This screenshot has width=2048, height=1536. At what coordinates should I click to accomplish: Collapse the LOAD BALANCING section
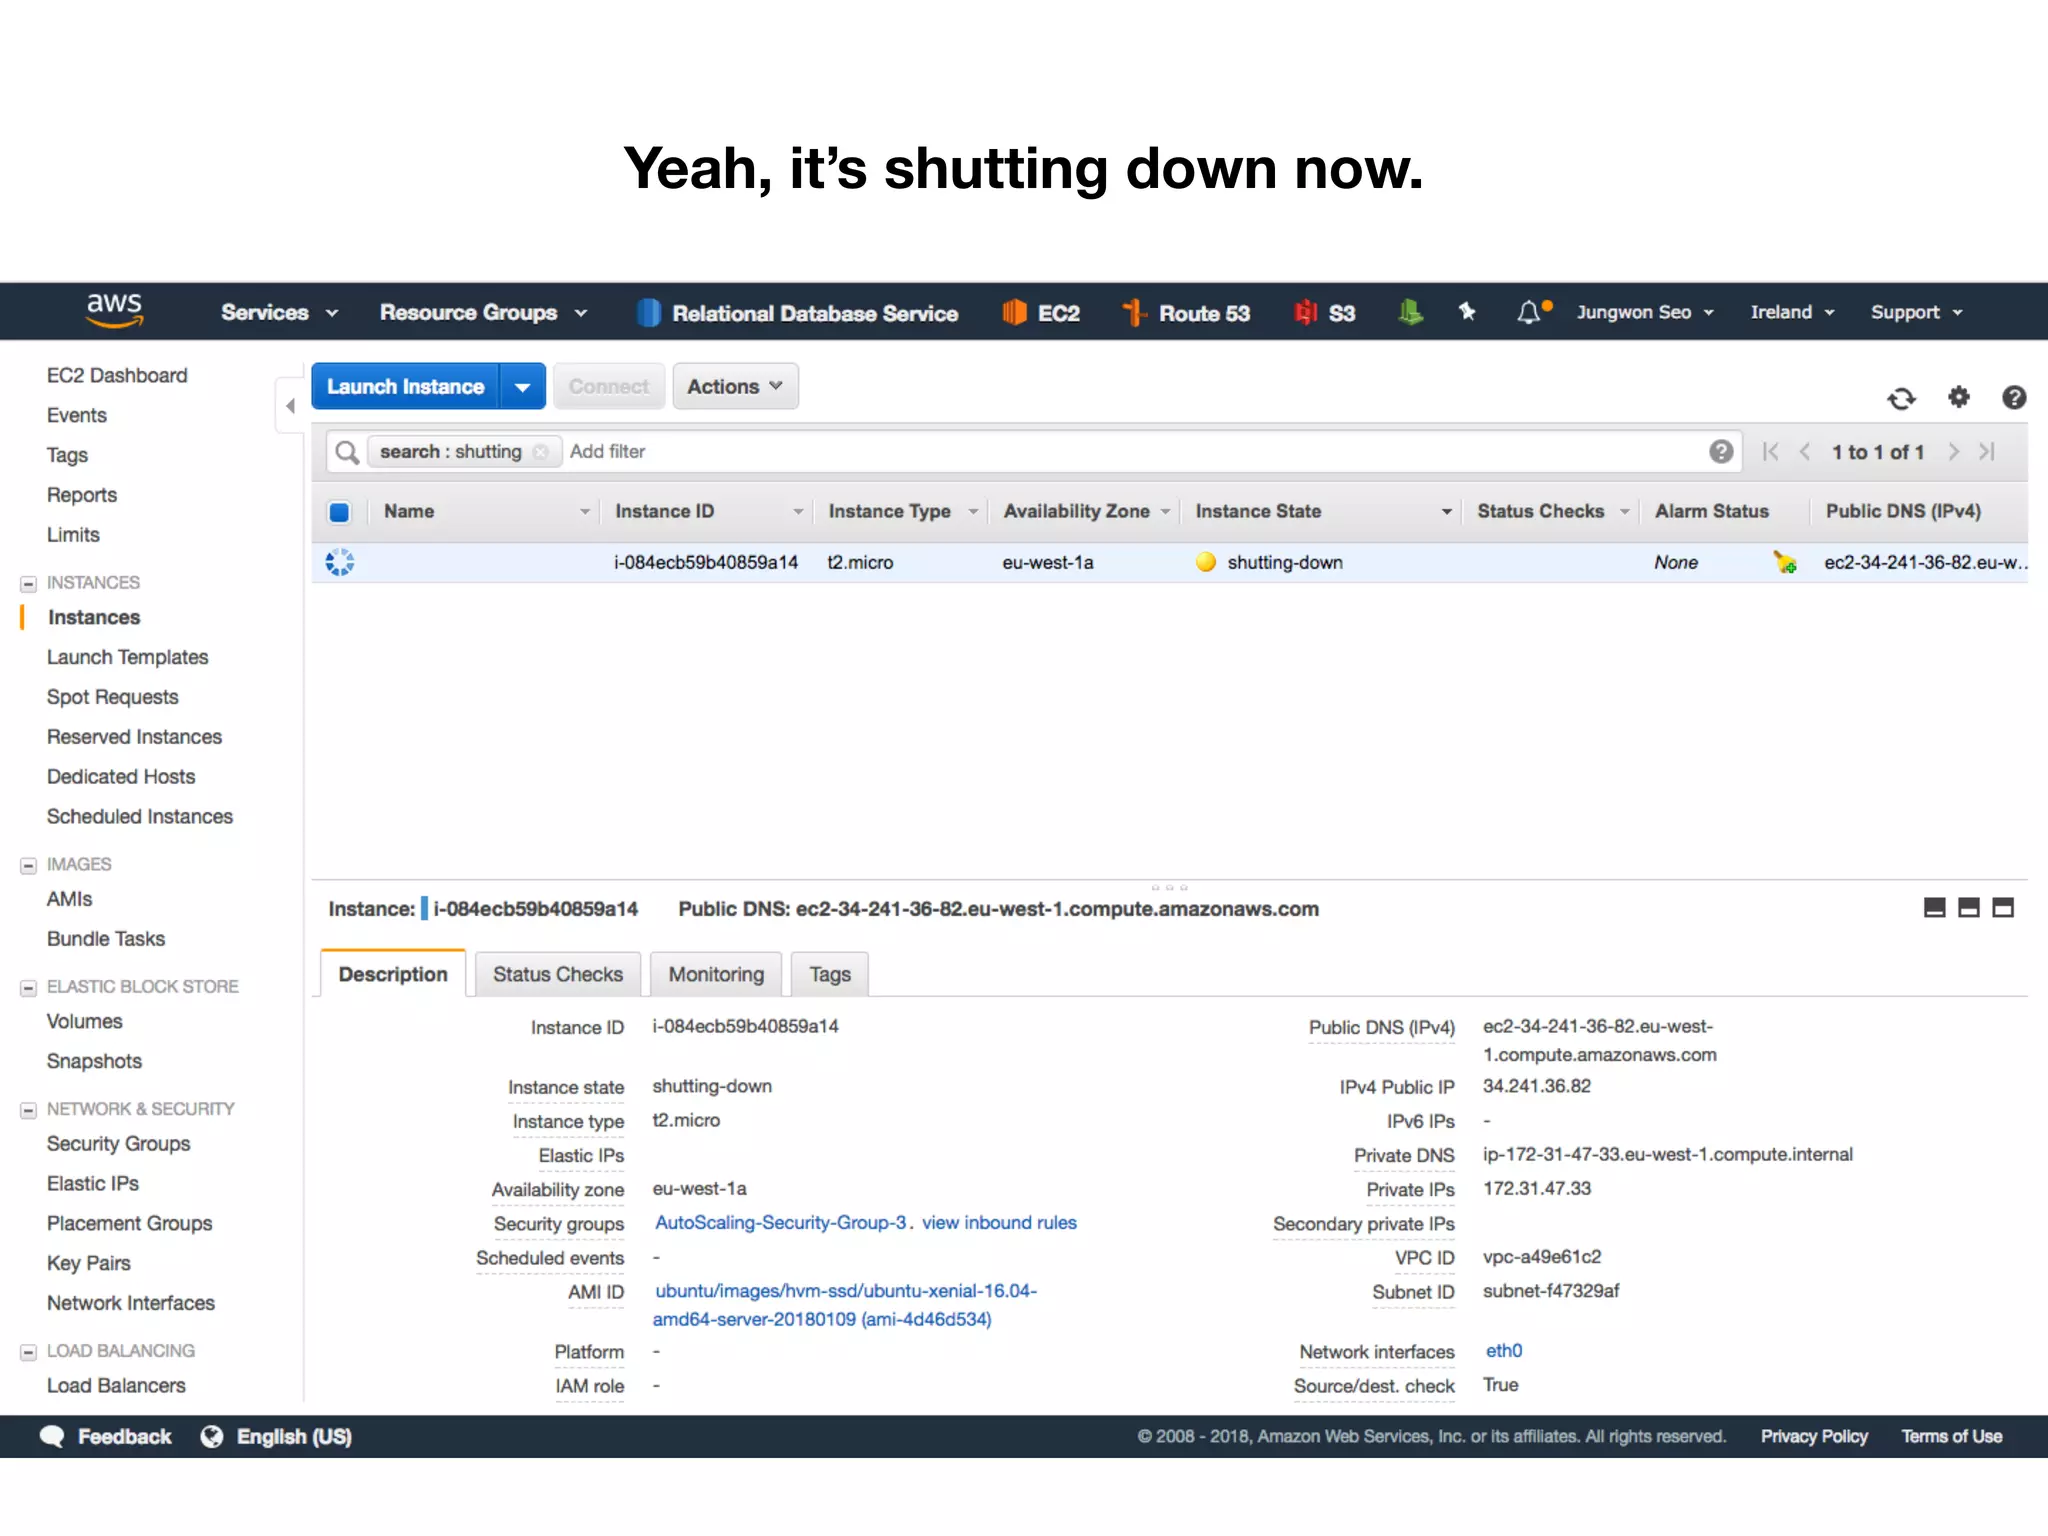tap(28, 1352)
